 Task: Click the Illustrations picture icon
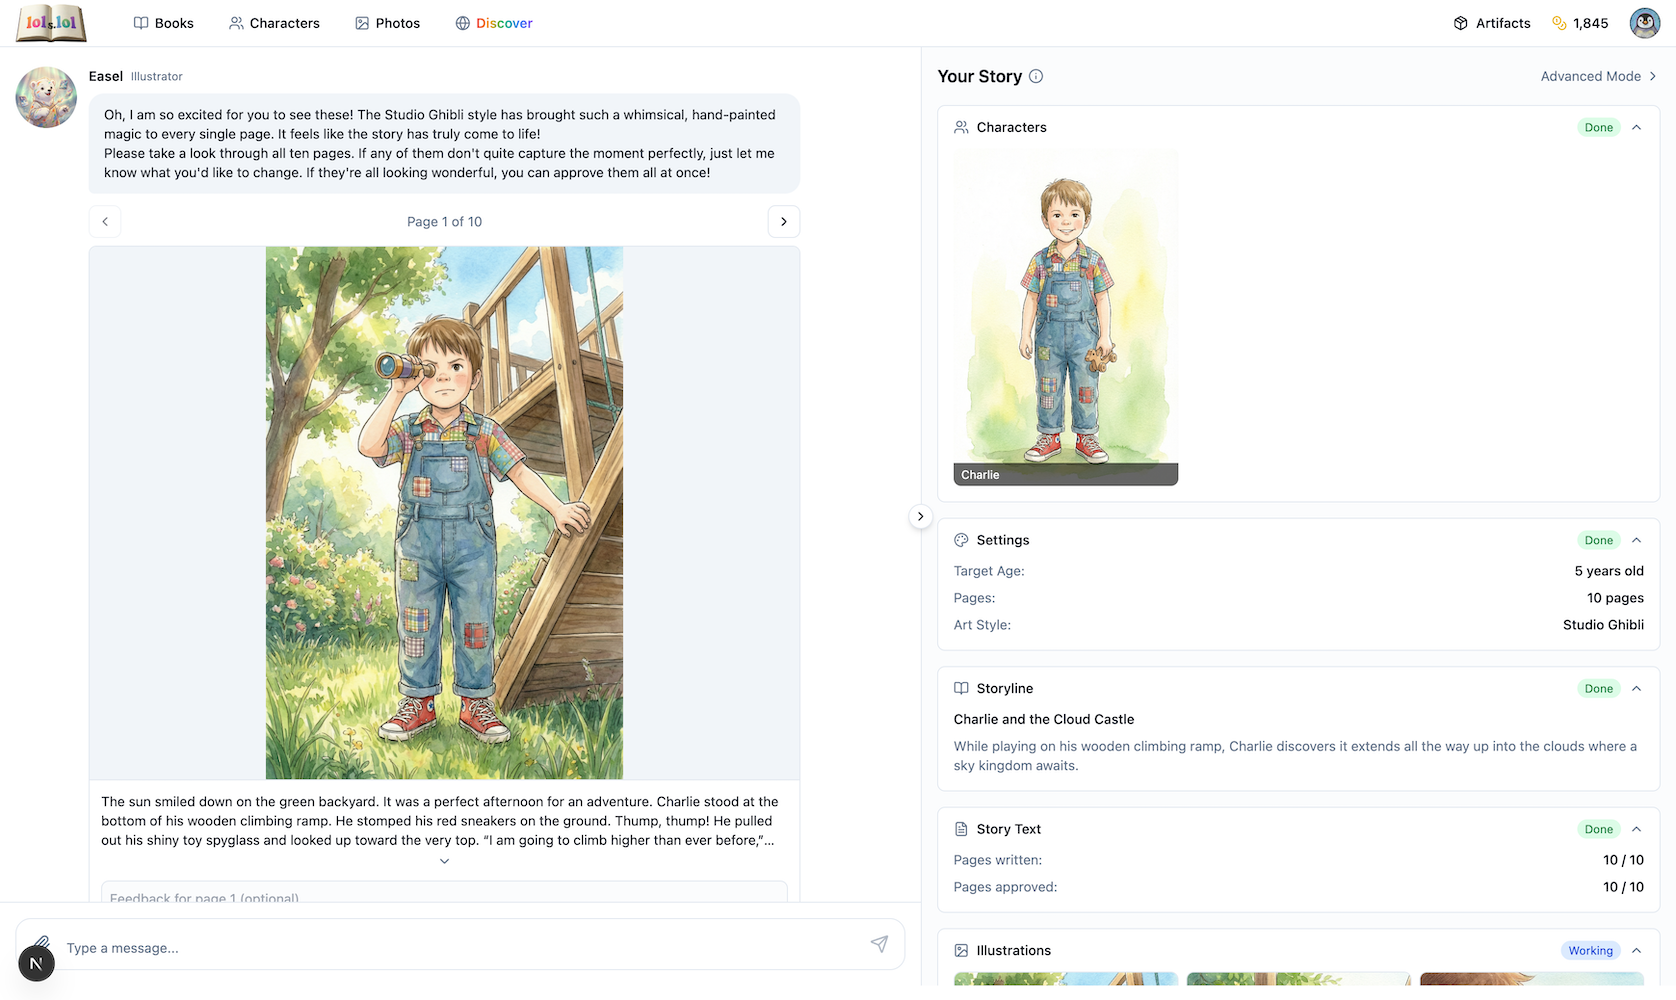961,950
